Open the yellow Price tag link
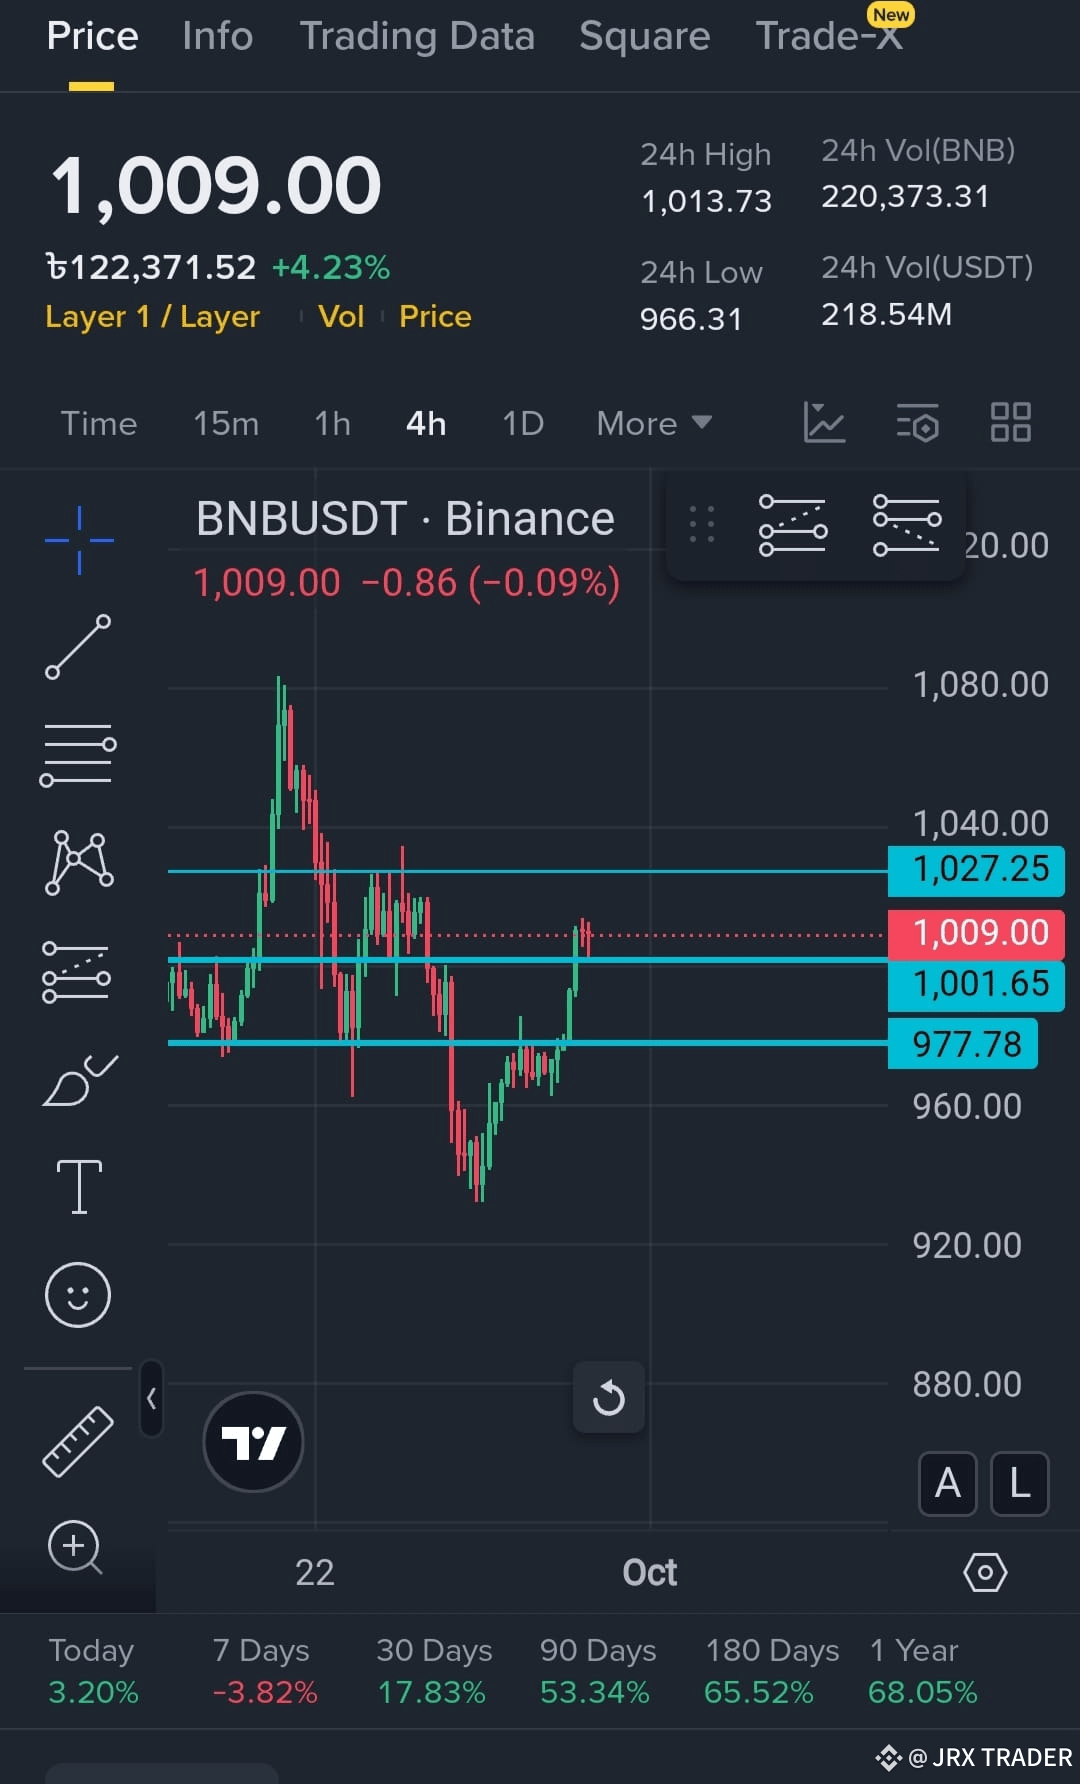The height and width of the screenshot is (1784, 1080). point(435,317)
